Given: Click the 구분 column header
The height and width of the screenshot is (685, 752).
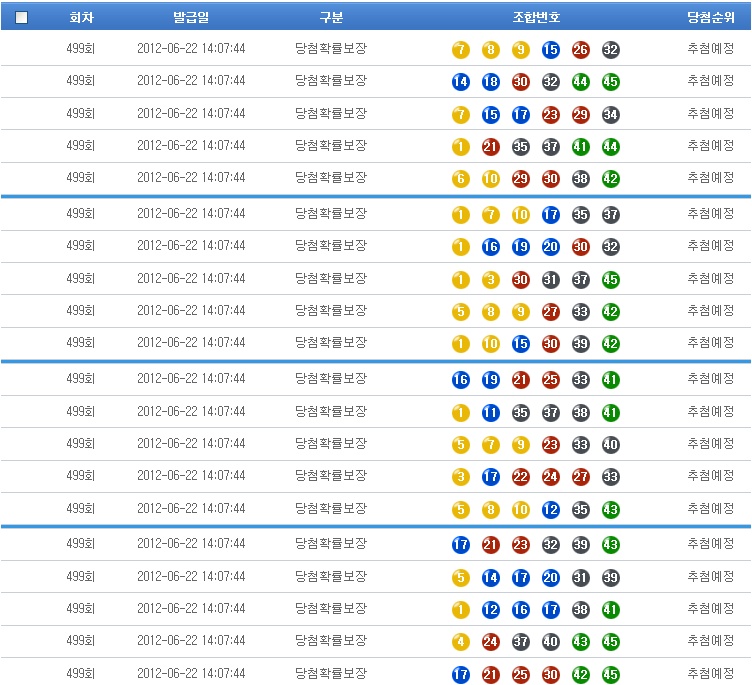Looking at the screenshot, I should [x=331, y=17].
